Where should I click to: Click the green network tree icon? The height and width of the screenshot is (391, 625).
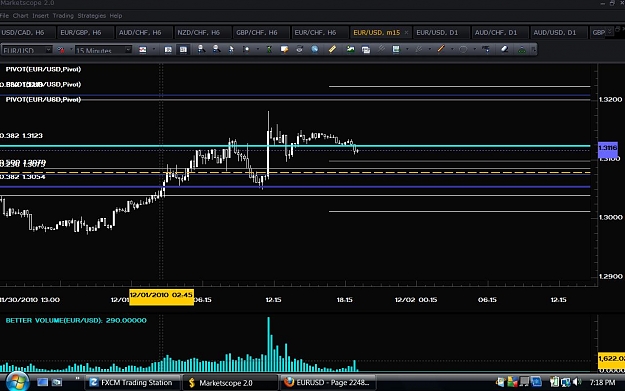pyautogui.click(x=521, y=49)
